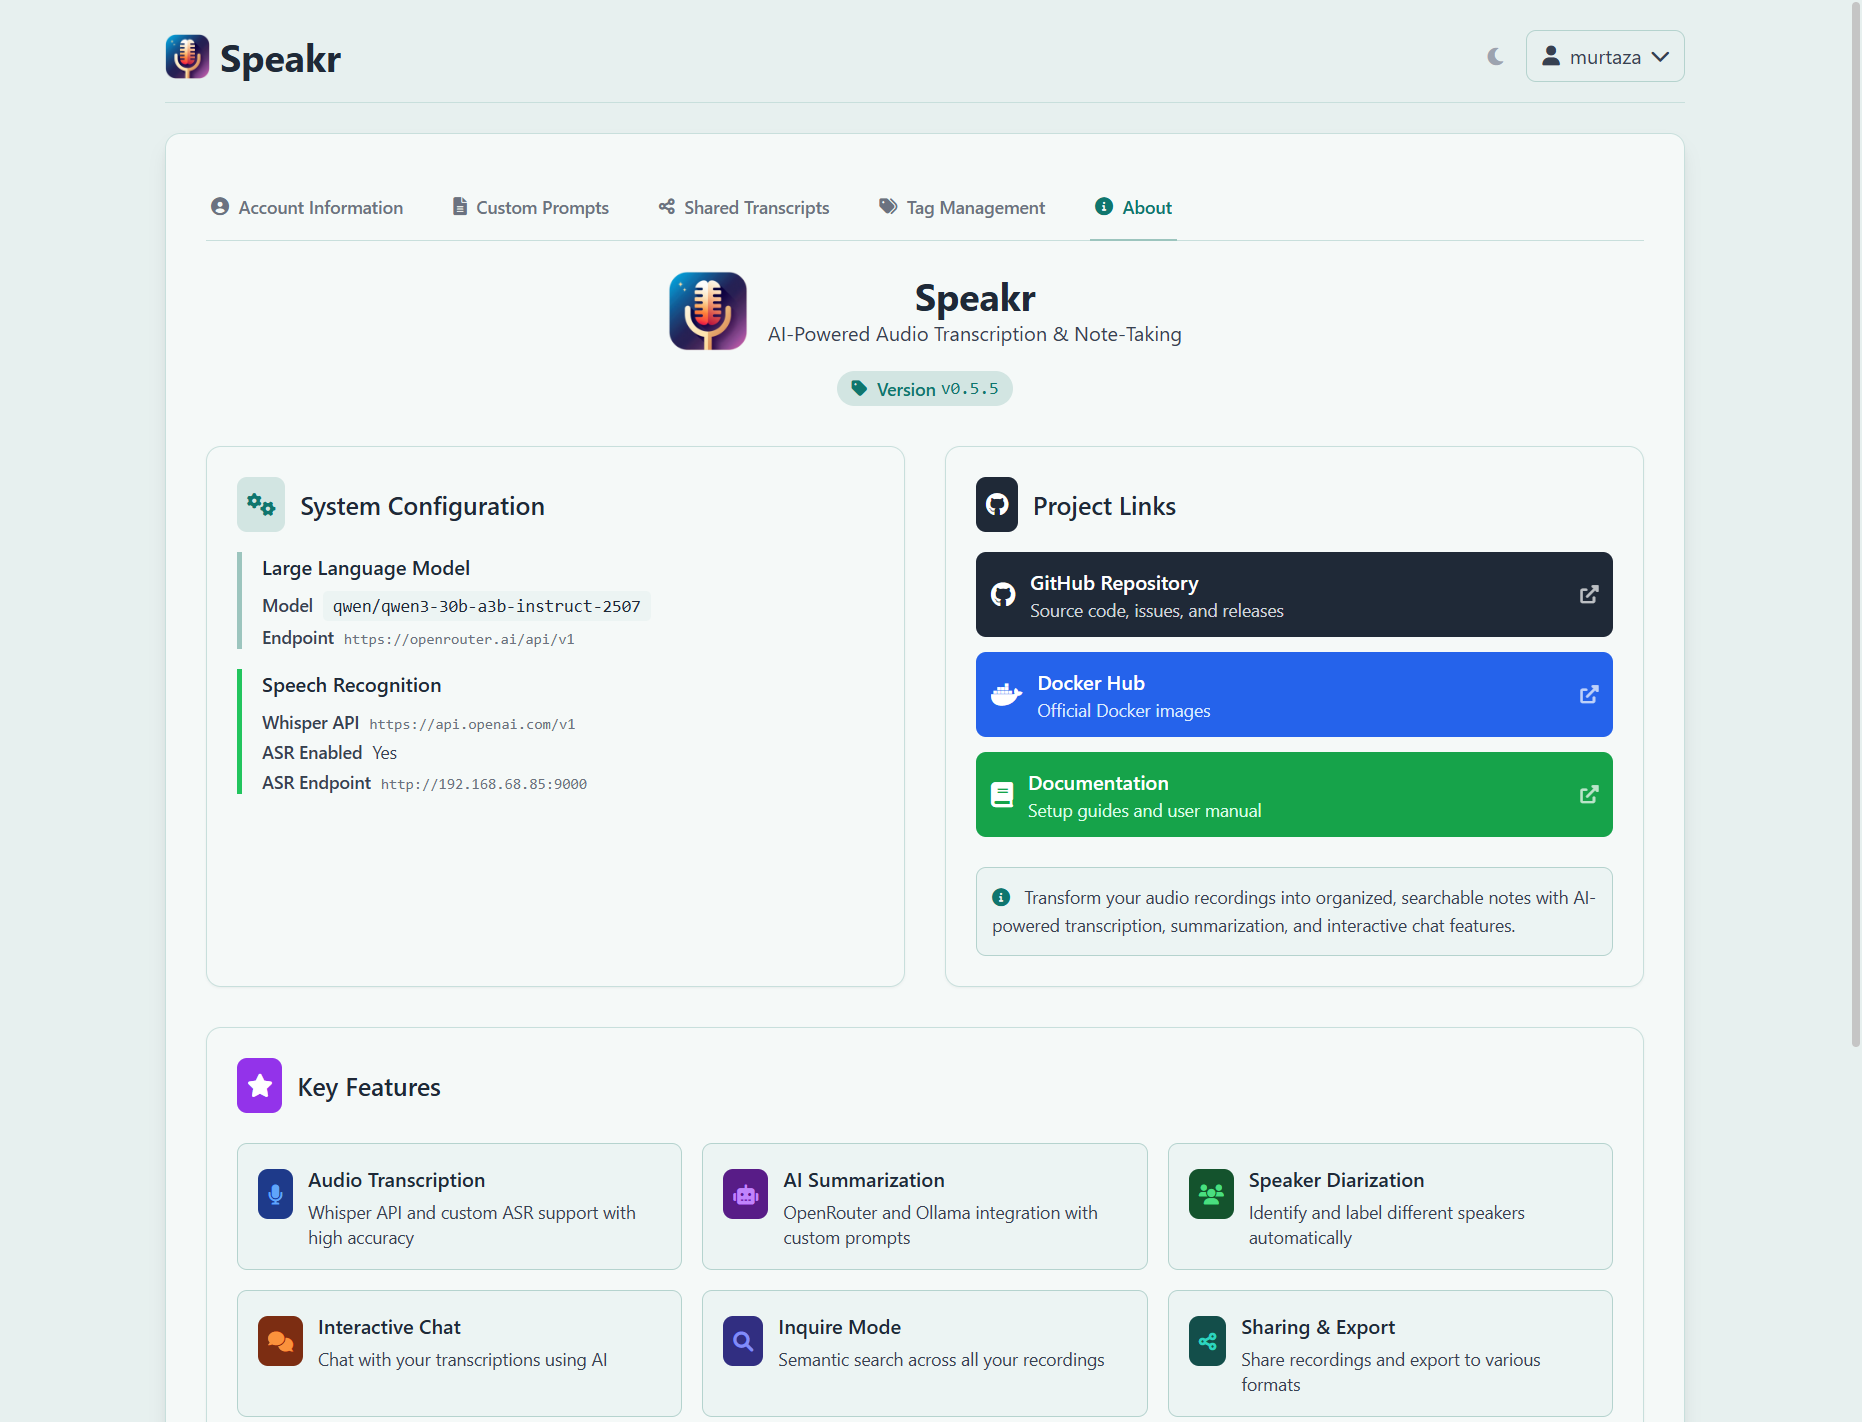The image size is (1862, 1422).
Task: Click the Inquire Mode feature title
Action: (840, 1327)
